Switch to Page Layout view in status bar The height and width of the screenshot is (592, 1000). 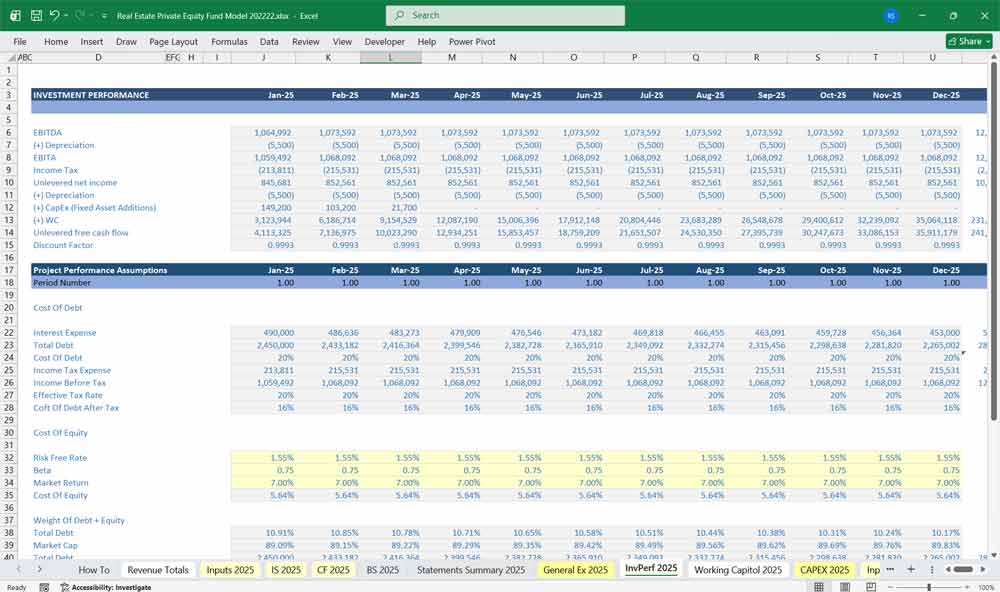coord(845,585)
